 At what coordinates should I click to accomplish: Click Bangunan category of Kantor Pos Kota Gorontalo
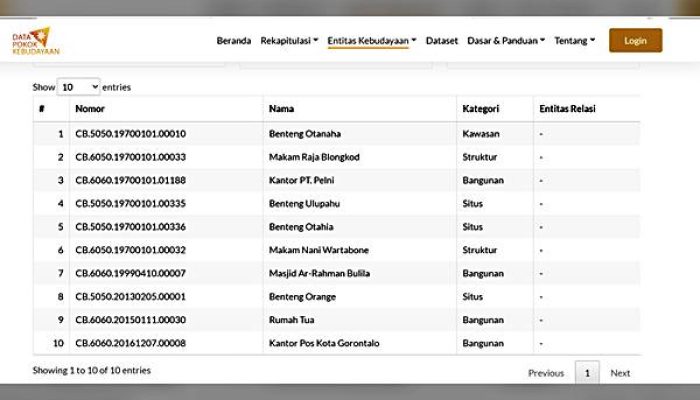click(483, 343)
